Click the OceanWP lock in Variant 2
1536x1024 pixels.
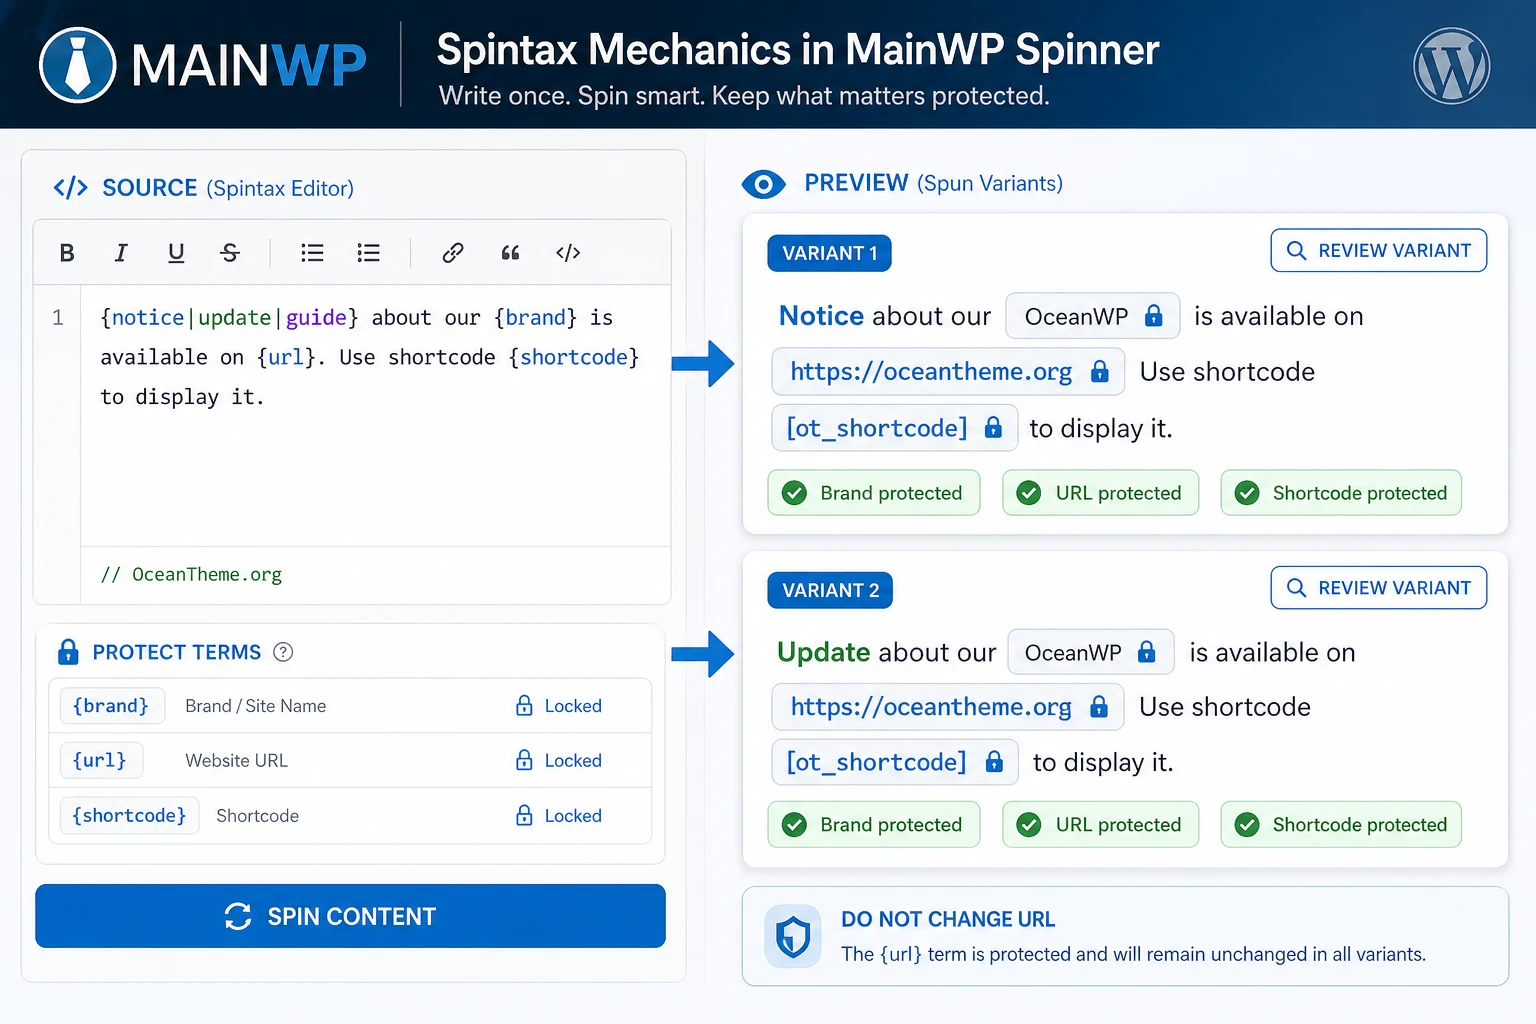pyautogui.click(x=1147, y=652)
